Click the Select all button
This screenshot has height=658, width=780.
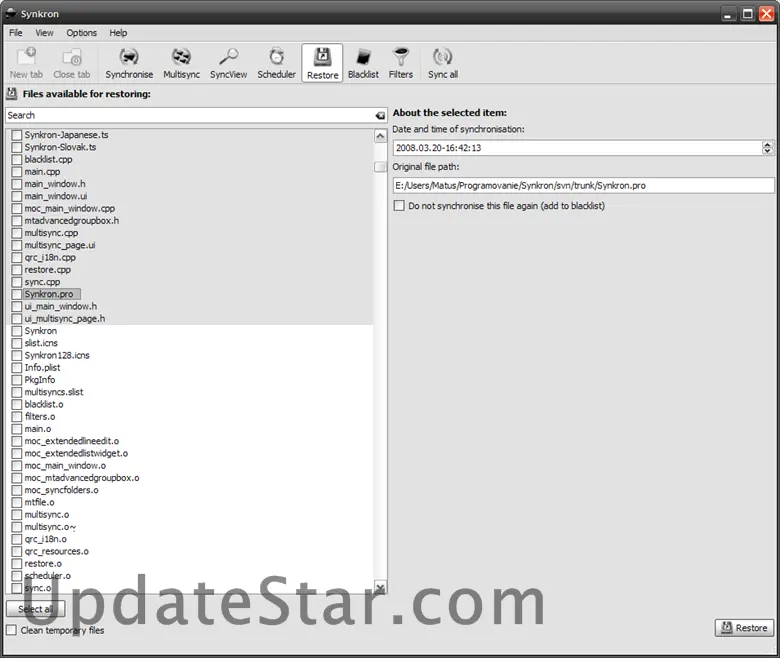(x=35, y=609)
